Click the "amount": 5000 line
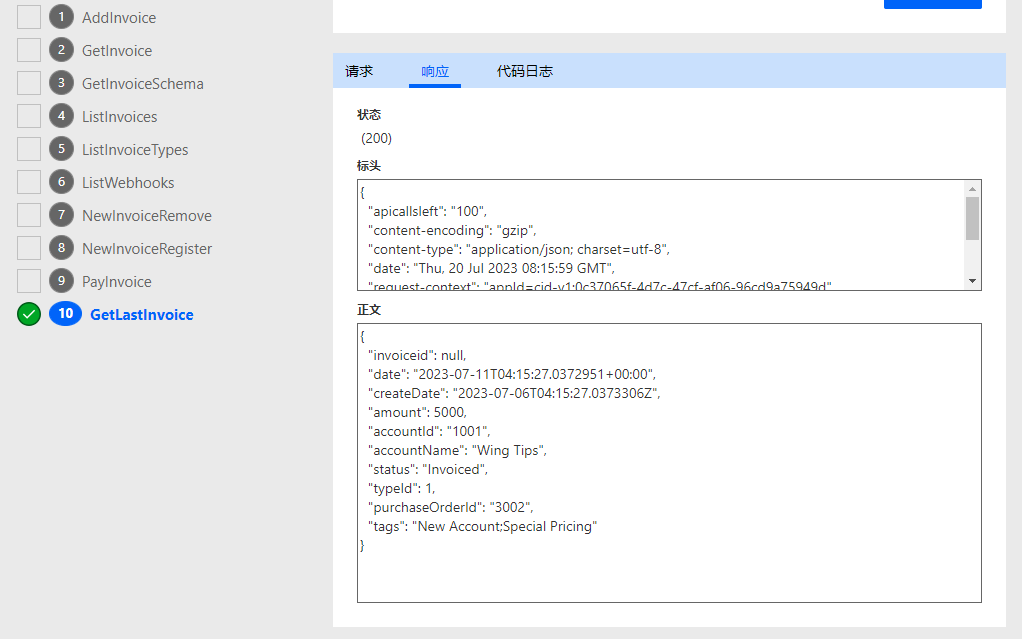 click(418, 412)
